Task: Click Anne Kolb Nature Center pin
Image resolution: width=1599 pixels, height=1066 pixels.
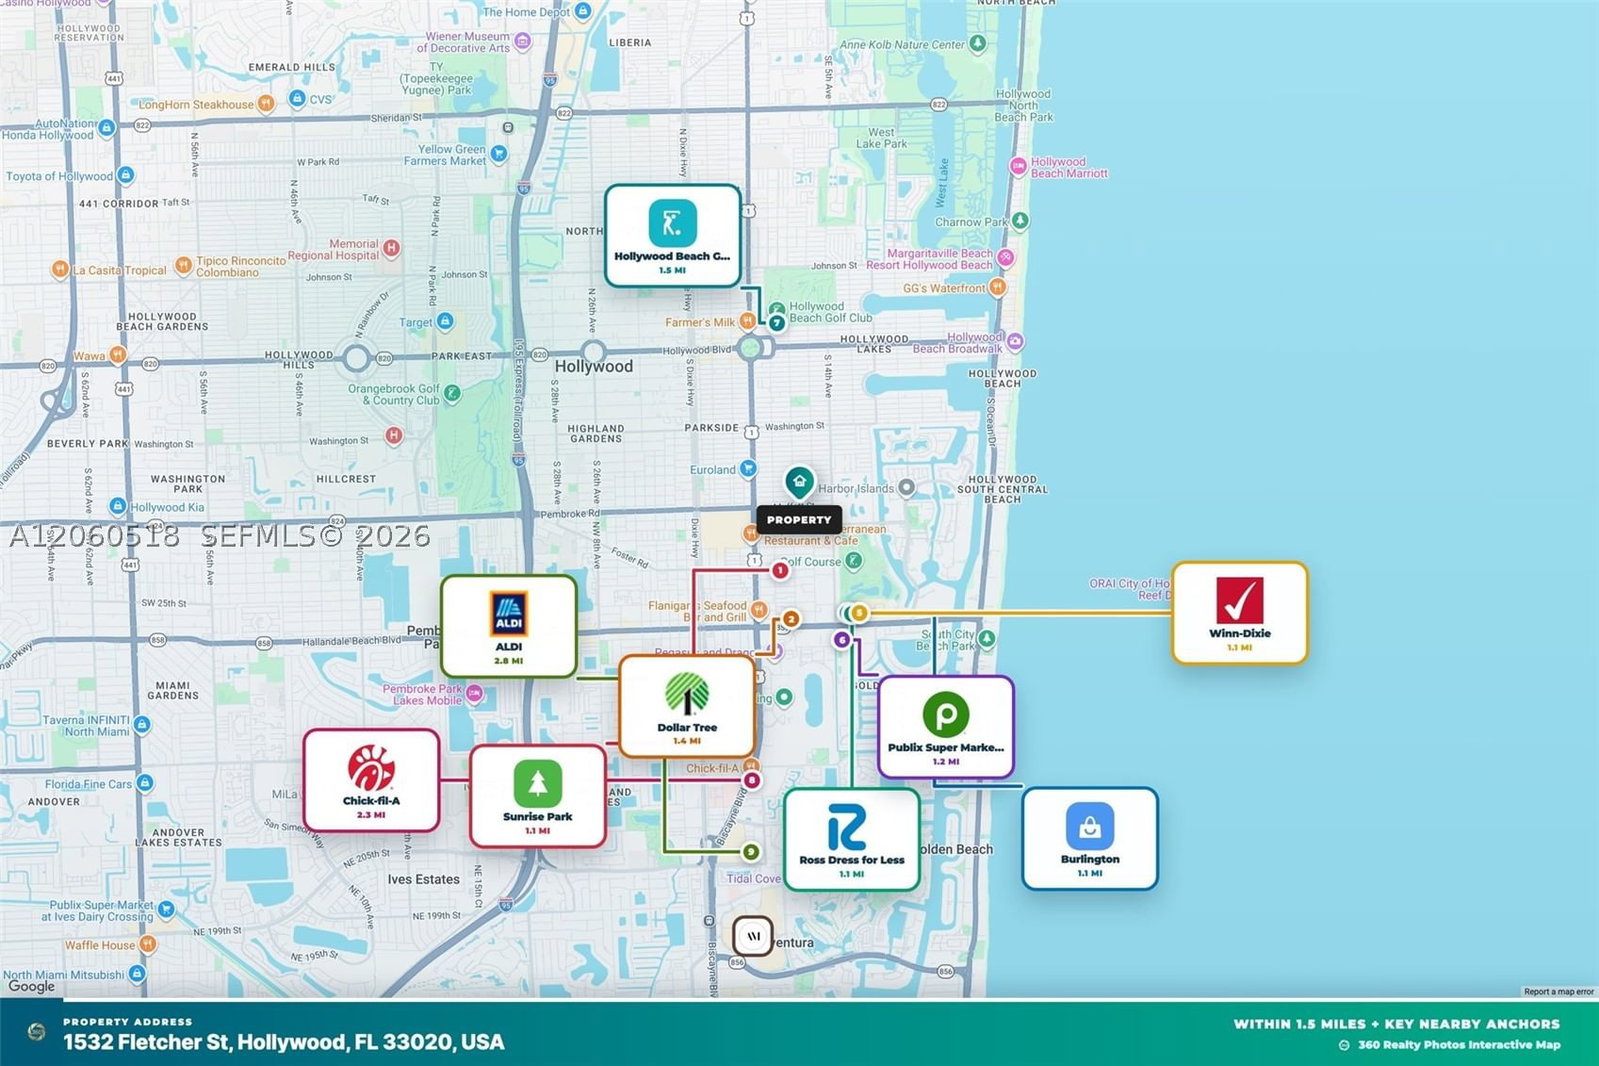Action: 978,43
